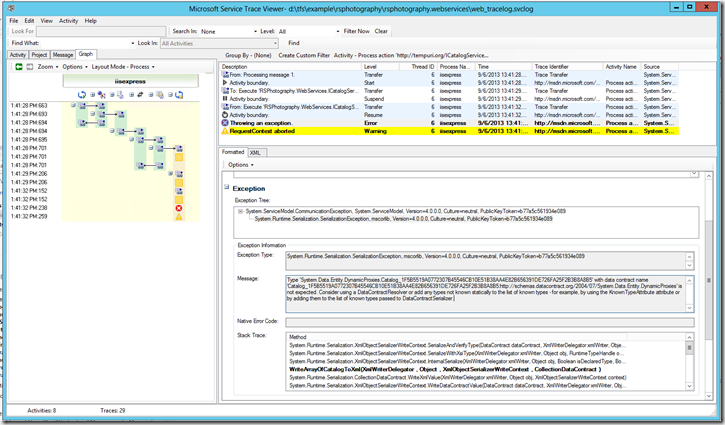725x425 pixels.
Task: Open Layout Mode - Process dropdown
Action: pyautogui.click(x=123, y=66)
